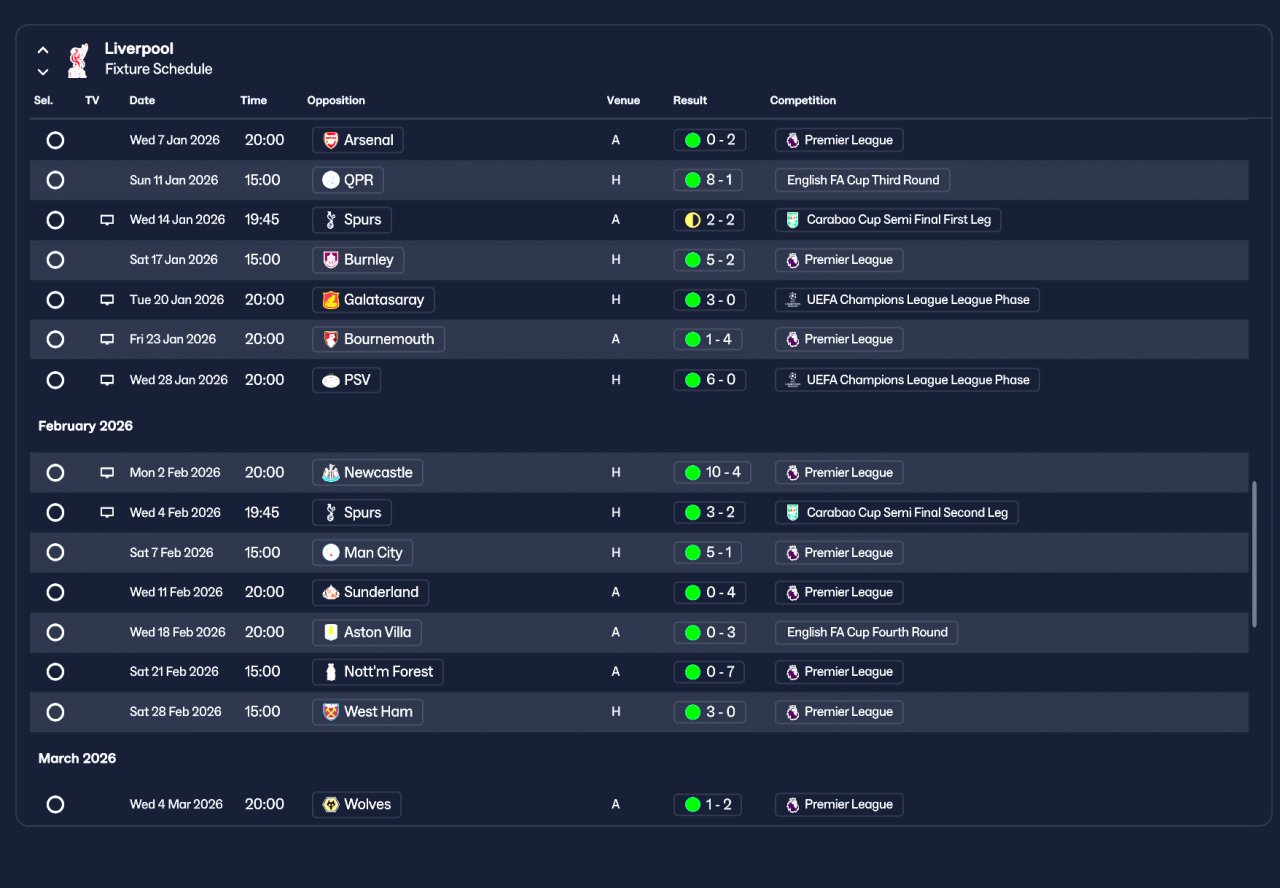This screenshot has height=888, width=1280.
Task: Click the Man City badge icon
Action: pos(330,553)
